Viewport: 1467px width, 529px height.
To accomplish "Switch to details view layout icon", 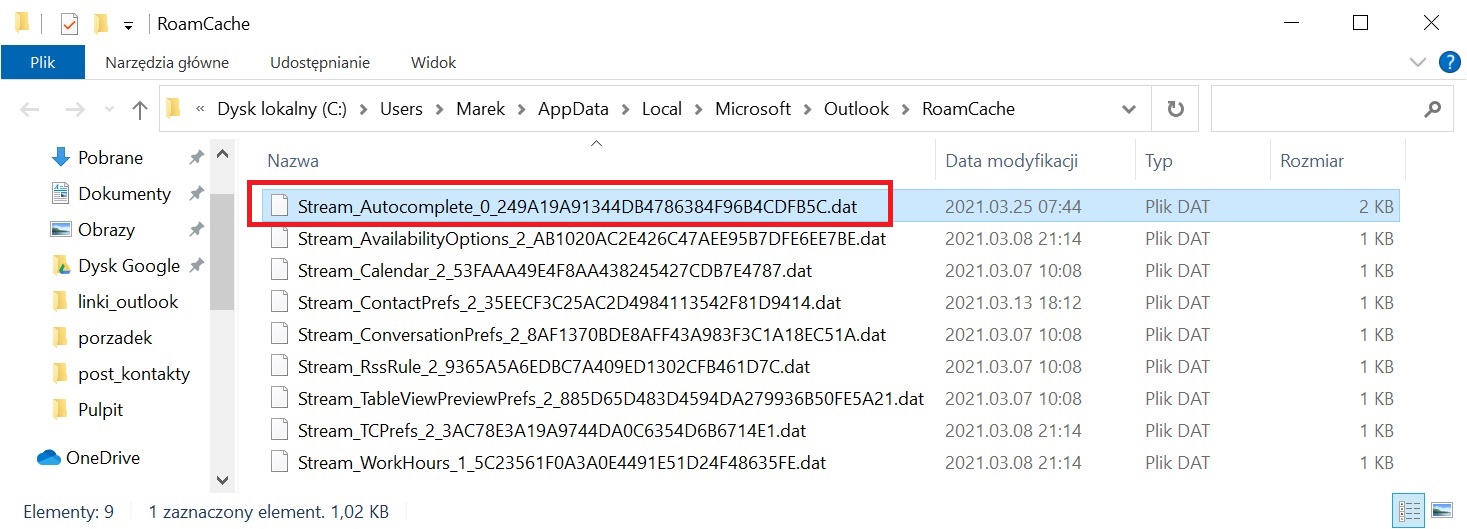I will pyautogui.click(x=1410, y=512).
